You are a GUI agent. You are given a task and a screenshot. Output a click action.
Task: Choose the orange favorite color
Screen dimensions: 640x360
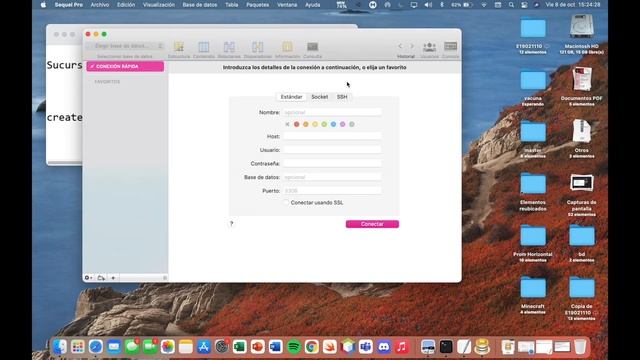point(306,124)
